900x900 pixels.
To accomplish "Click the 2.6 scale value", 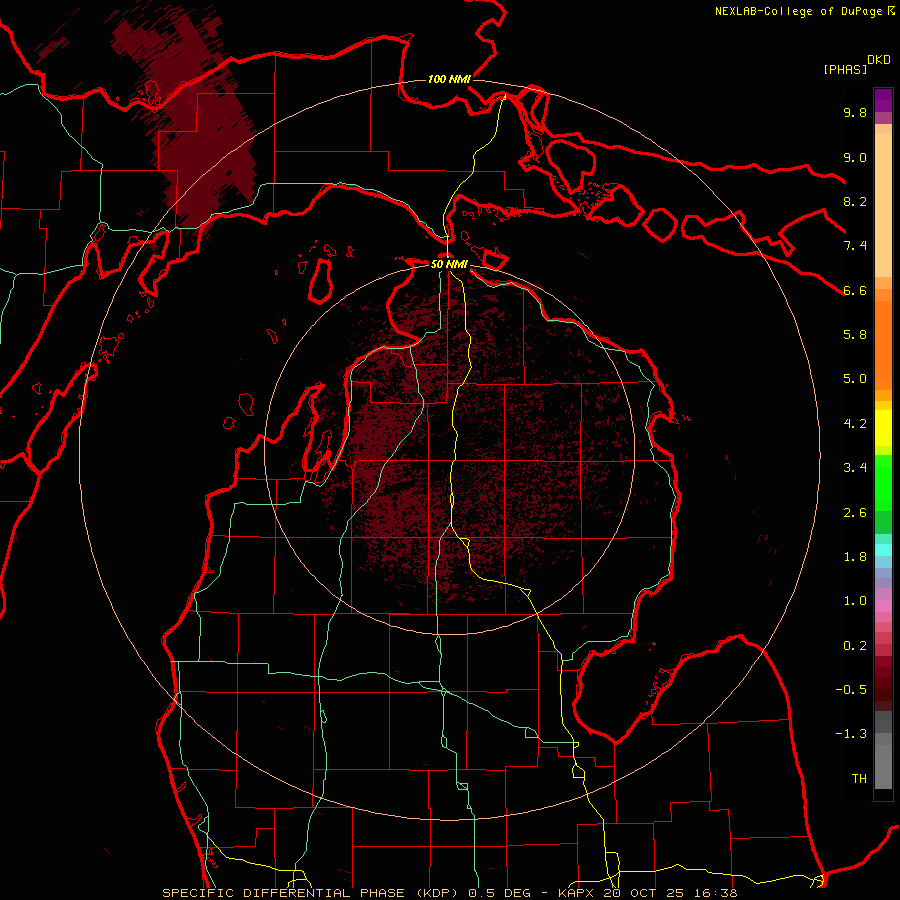I will 855,513.
